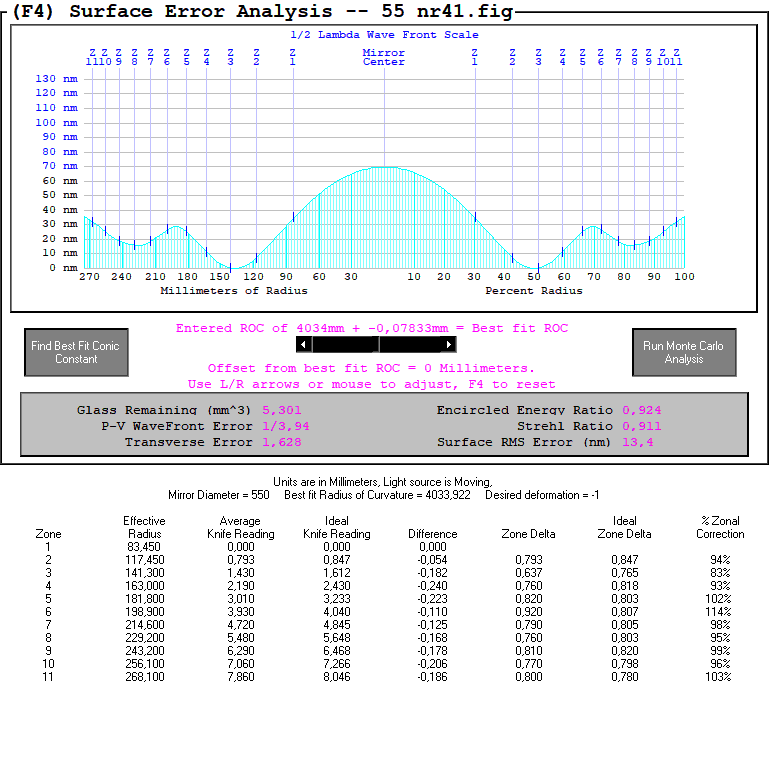
Task: Click the Millimeters of Radius axis label
Action: [x=234, y=291]
